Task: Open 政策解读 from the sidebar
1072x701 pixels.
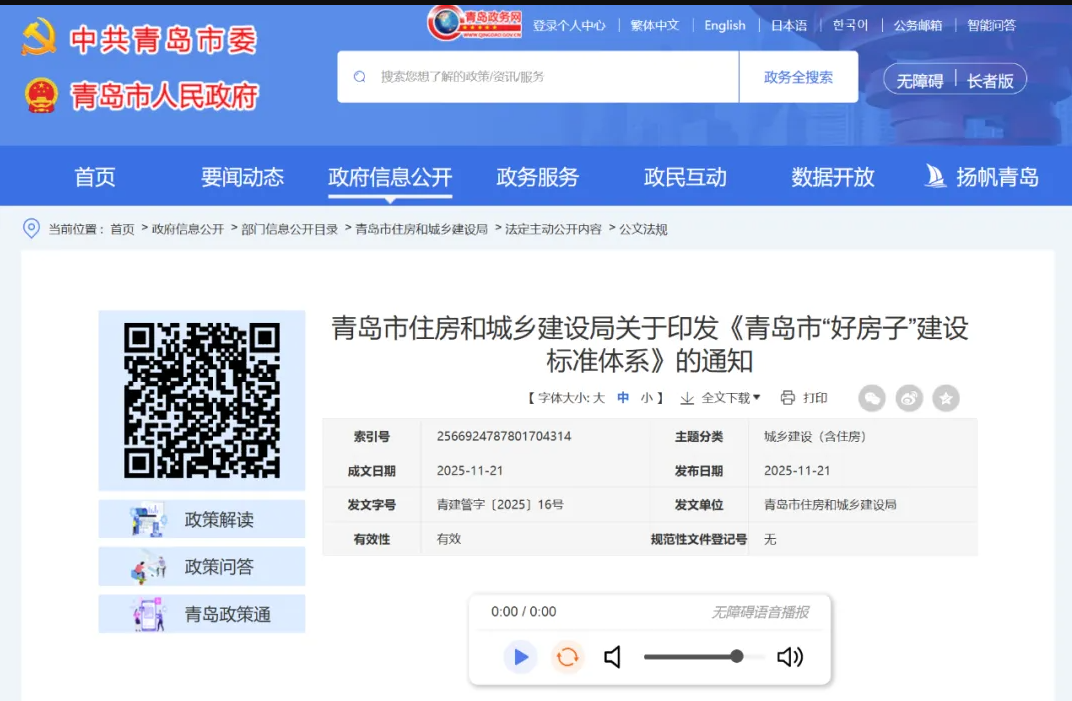Action: [x=201, y=517]
